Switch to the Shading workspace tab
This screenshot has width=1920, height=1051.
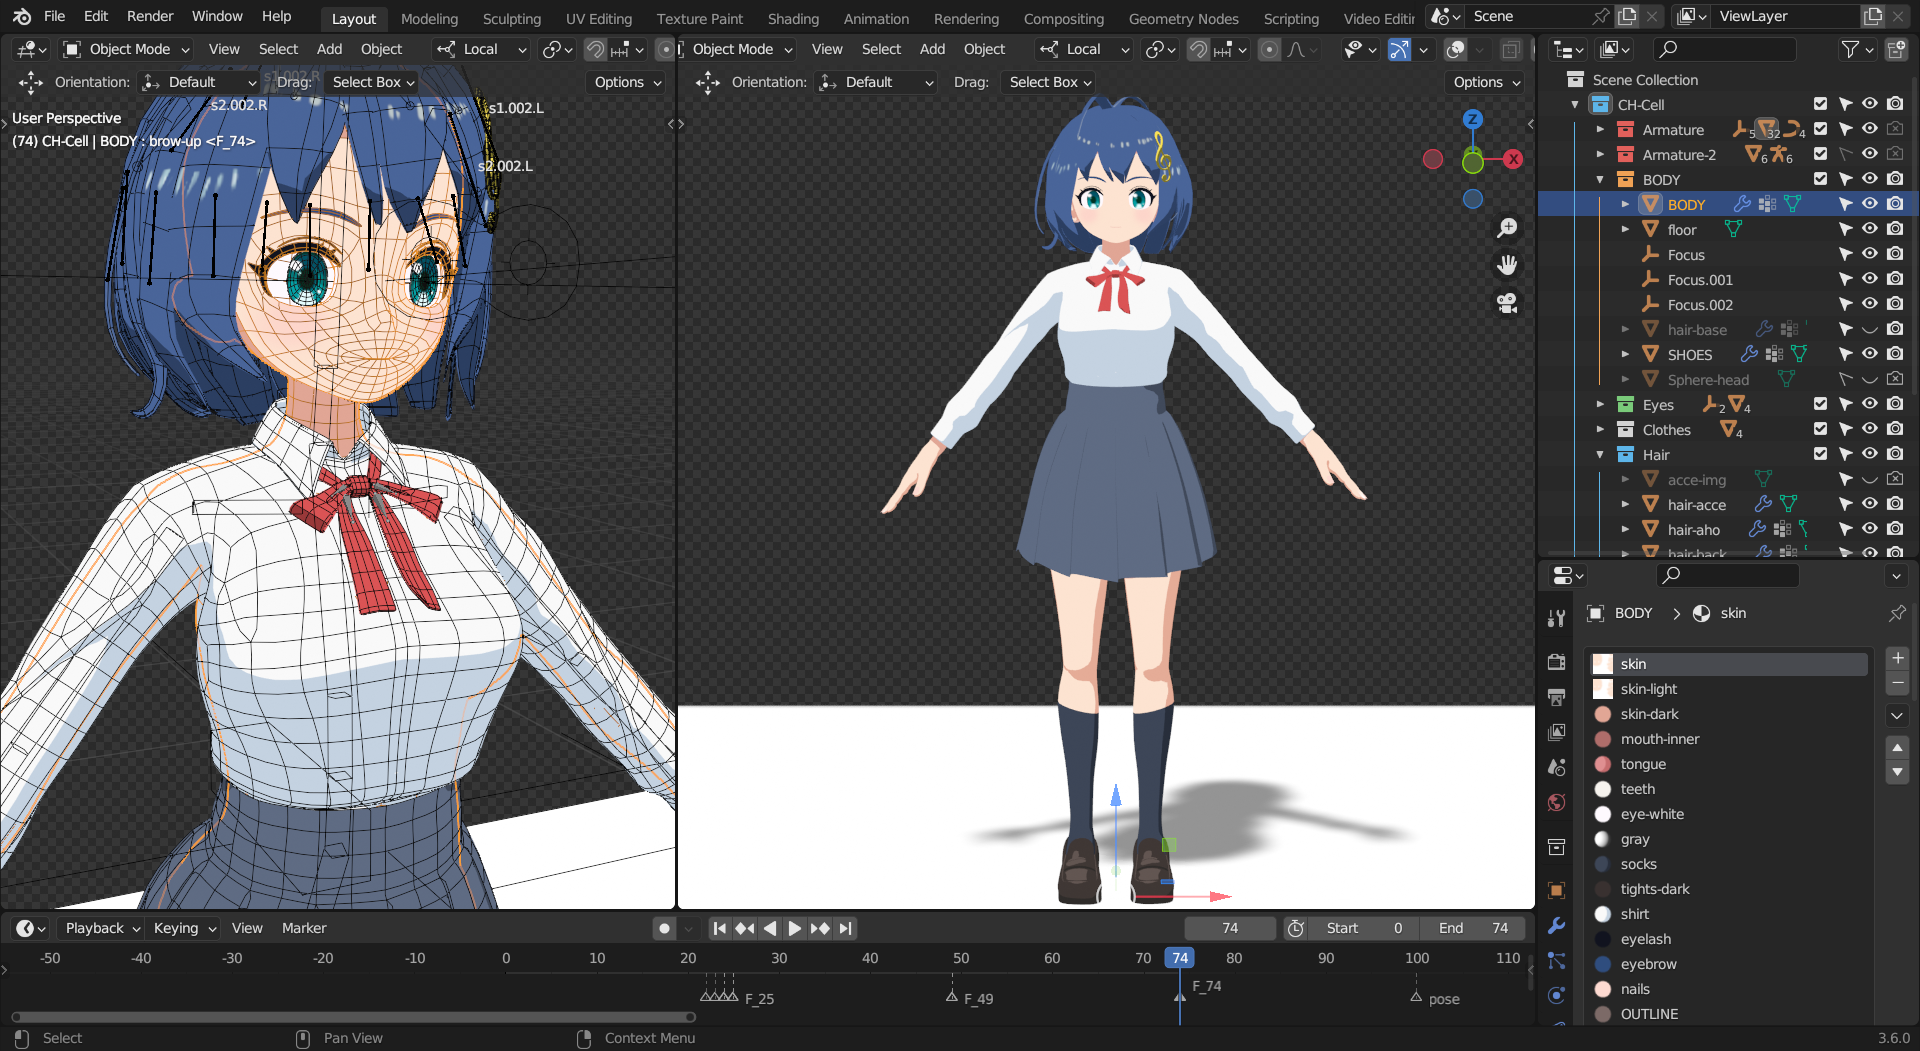point(793,18)
